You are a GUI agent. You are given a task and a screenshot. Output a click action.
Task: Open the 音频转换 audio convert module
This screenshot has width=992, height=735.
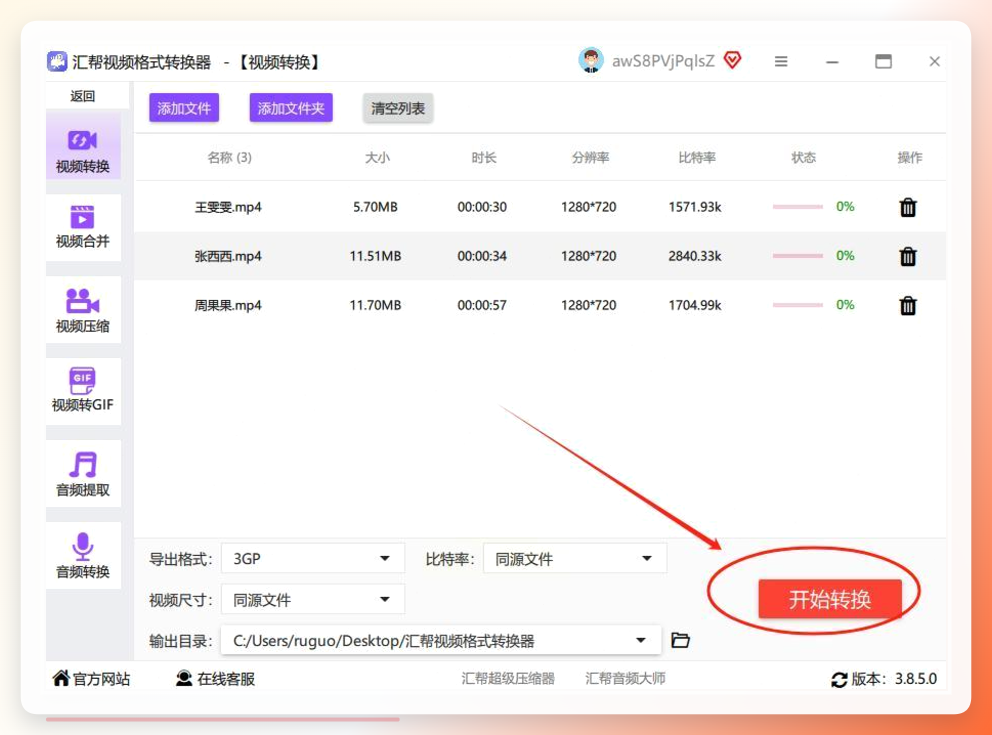83,555
